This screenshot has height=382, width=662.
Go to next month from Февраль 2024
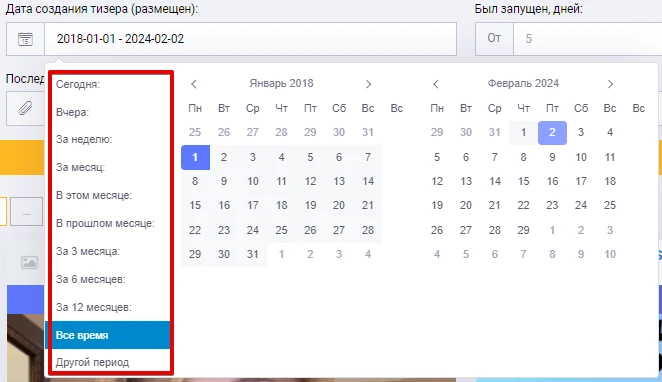point(610,84)
